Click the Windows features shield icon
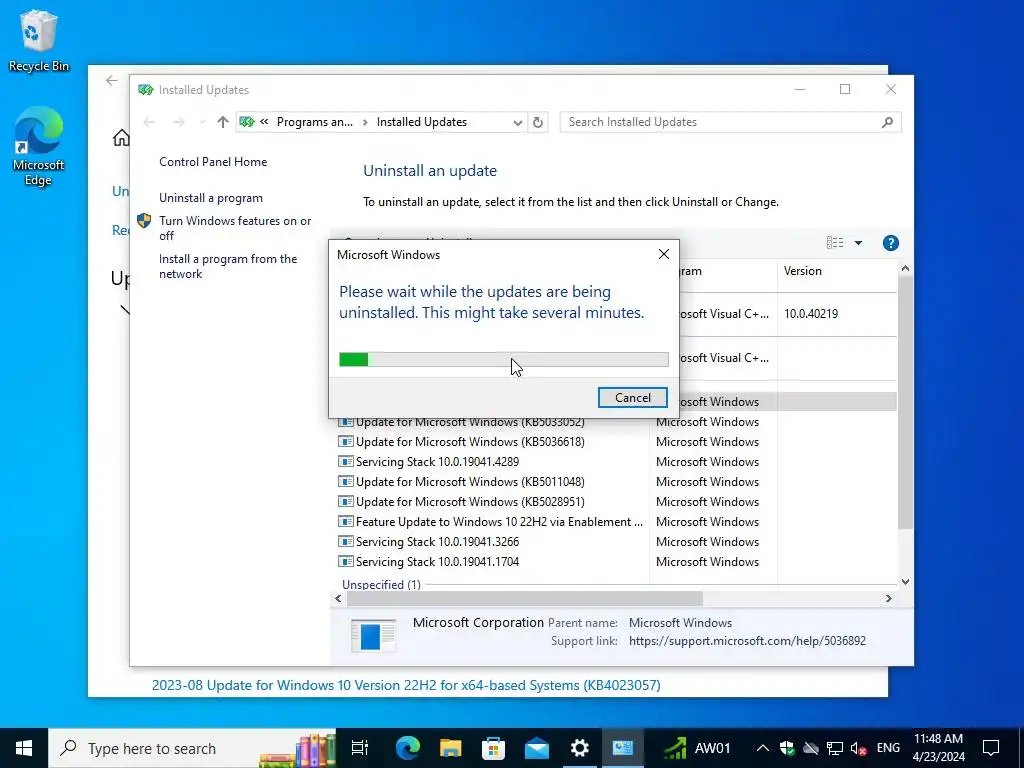 pyautogui.click(x=144, y=221)
